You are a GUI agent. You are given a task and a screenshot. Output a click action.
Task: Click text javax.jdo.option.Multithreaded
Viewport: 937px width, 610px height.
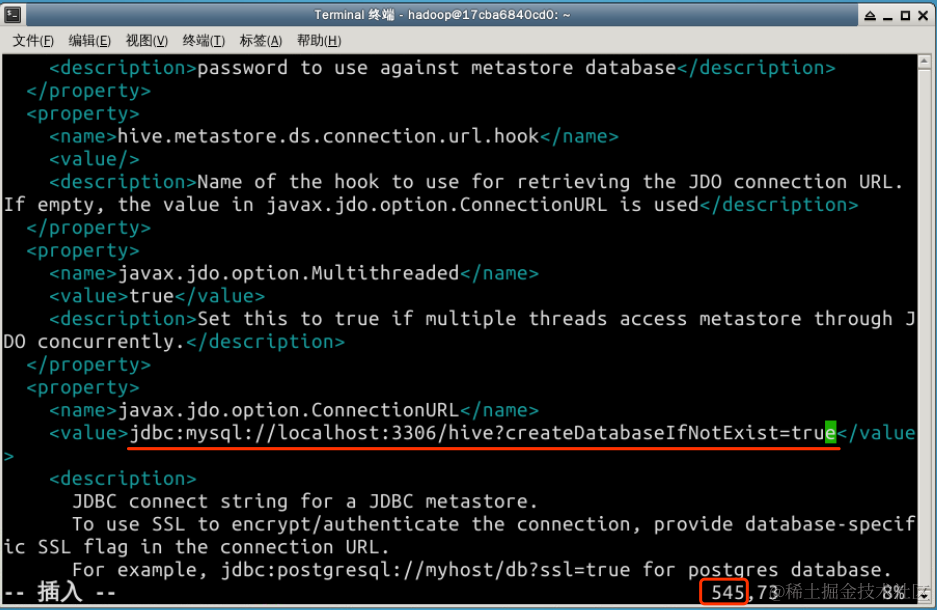[x=288, y=273]
